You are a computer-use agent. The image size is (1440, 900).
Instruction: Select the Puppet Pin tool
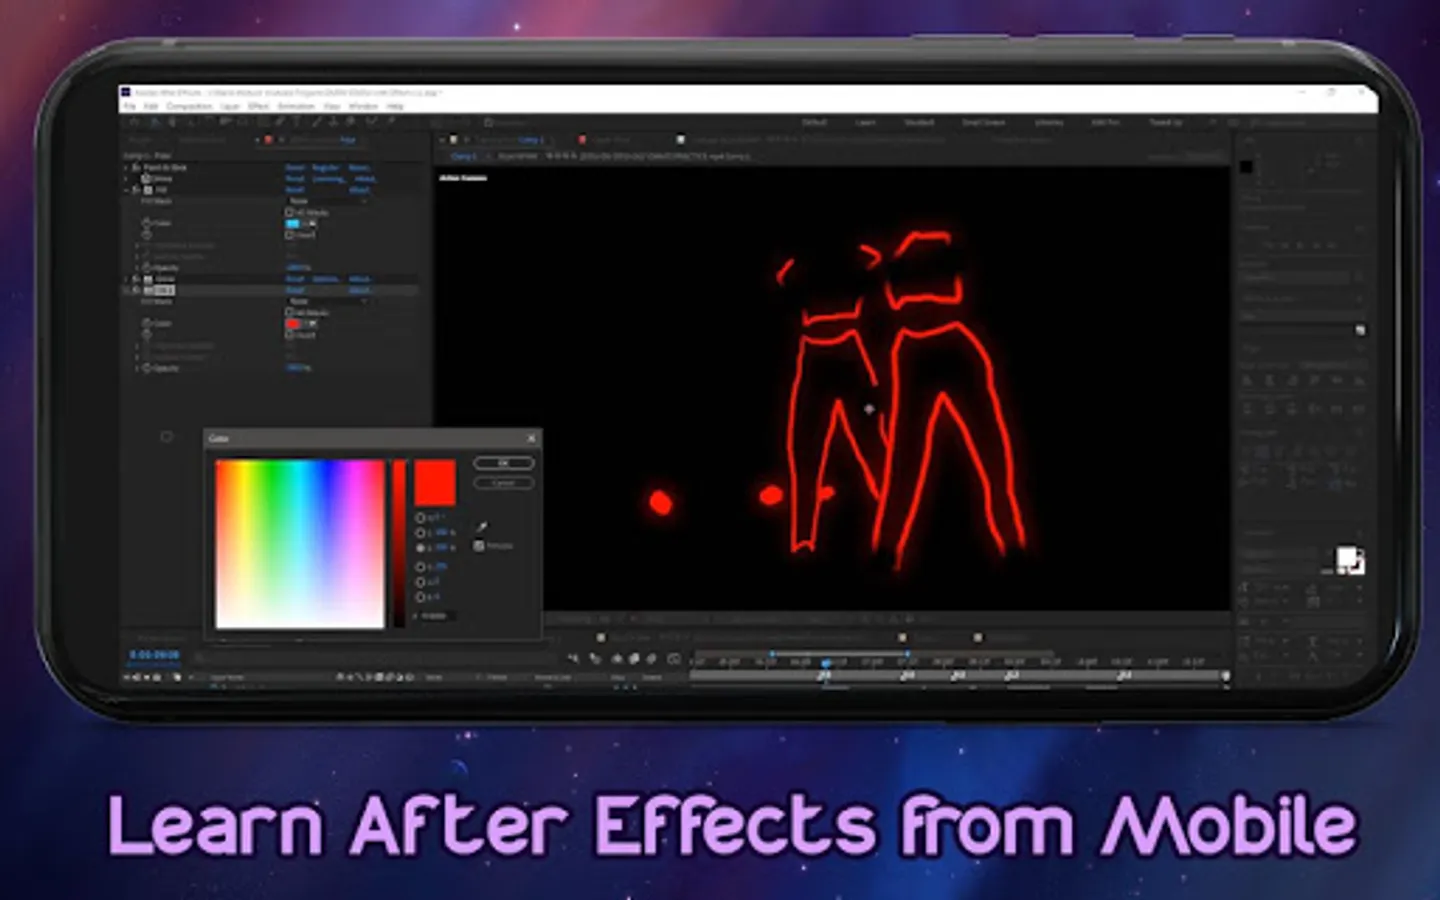coord(391,121)
